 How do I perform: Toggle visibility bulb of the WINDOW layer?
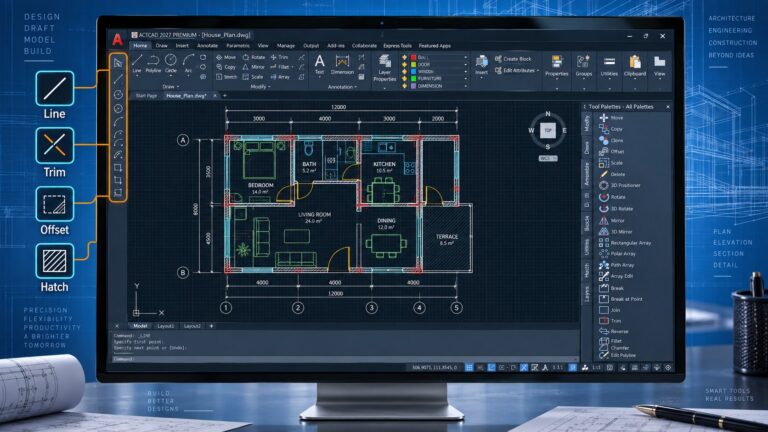pos(405,72)
